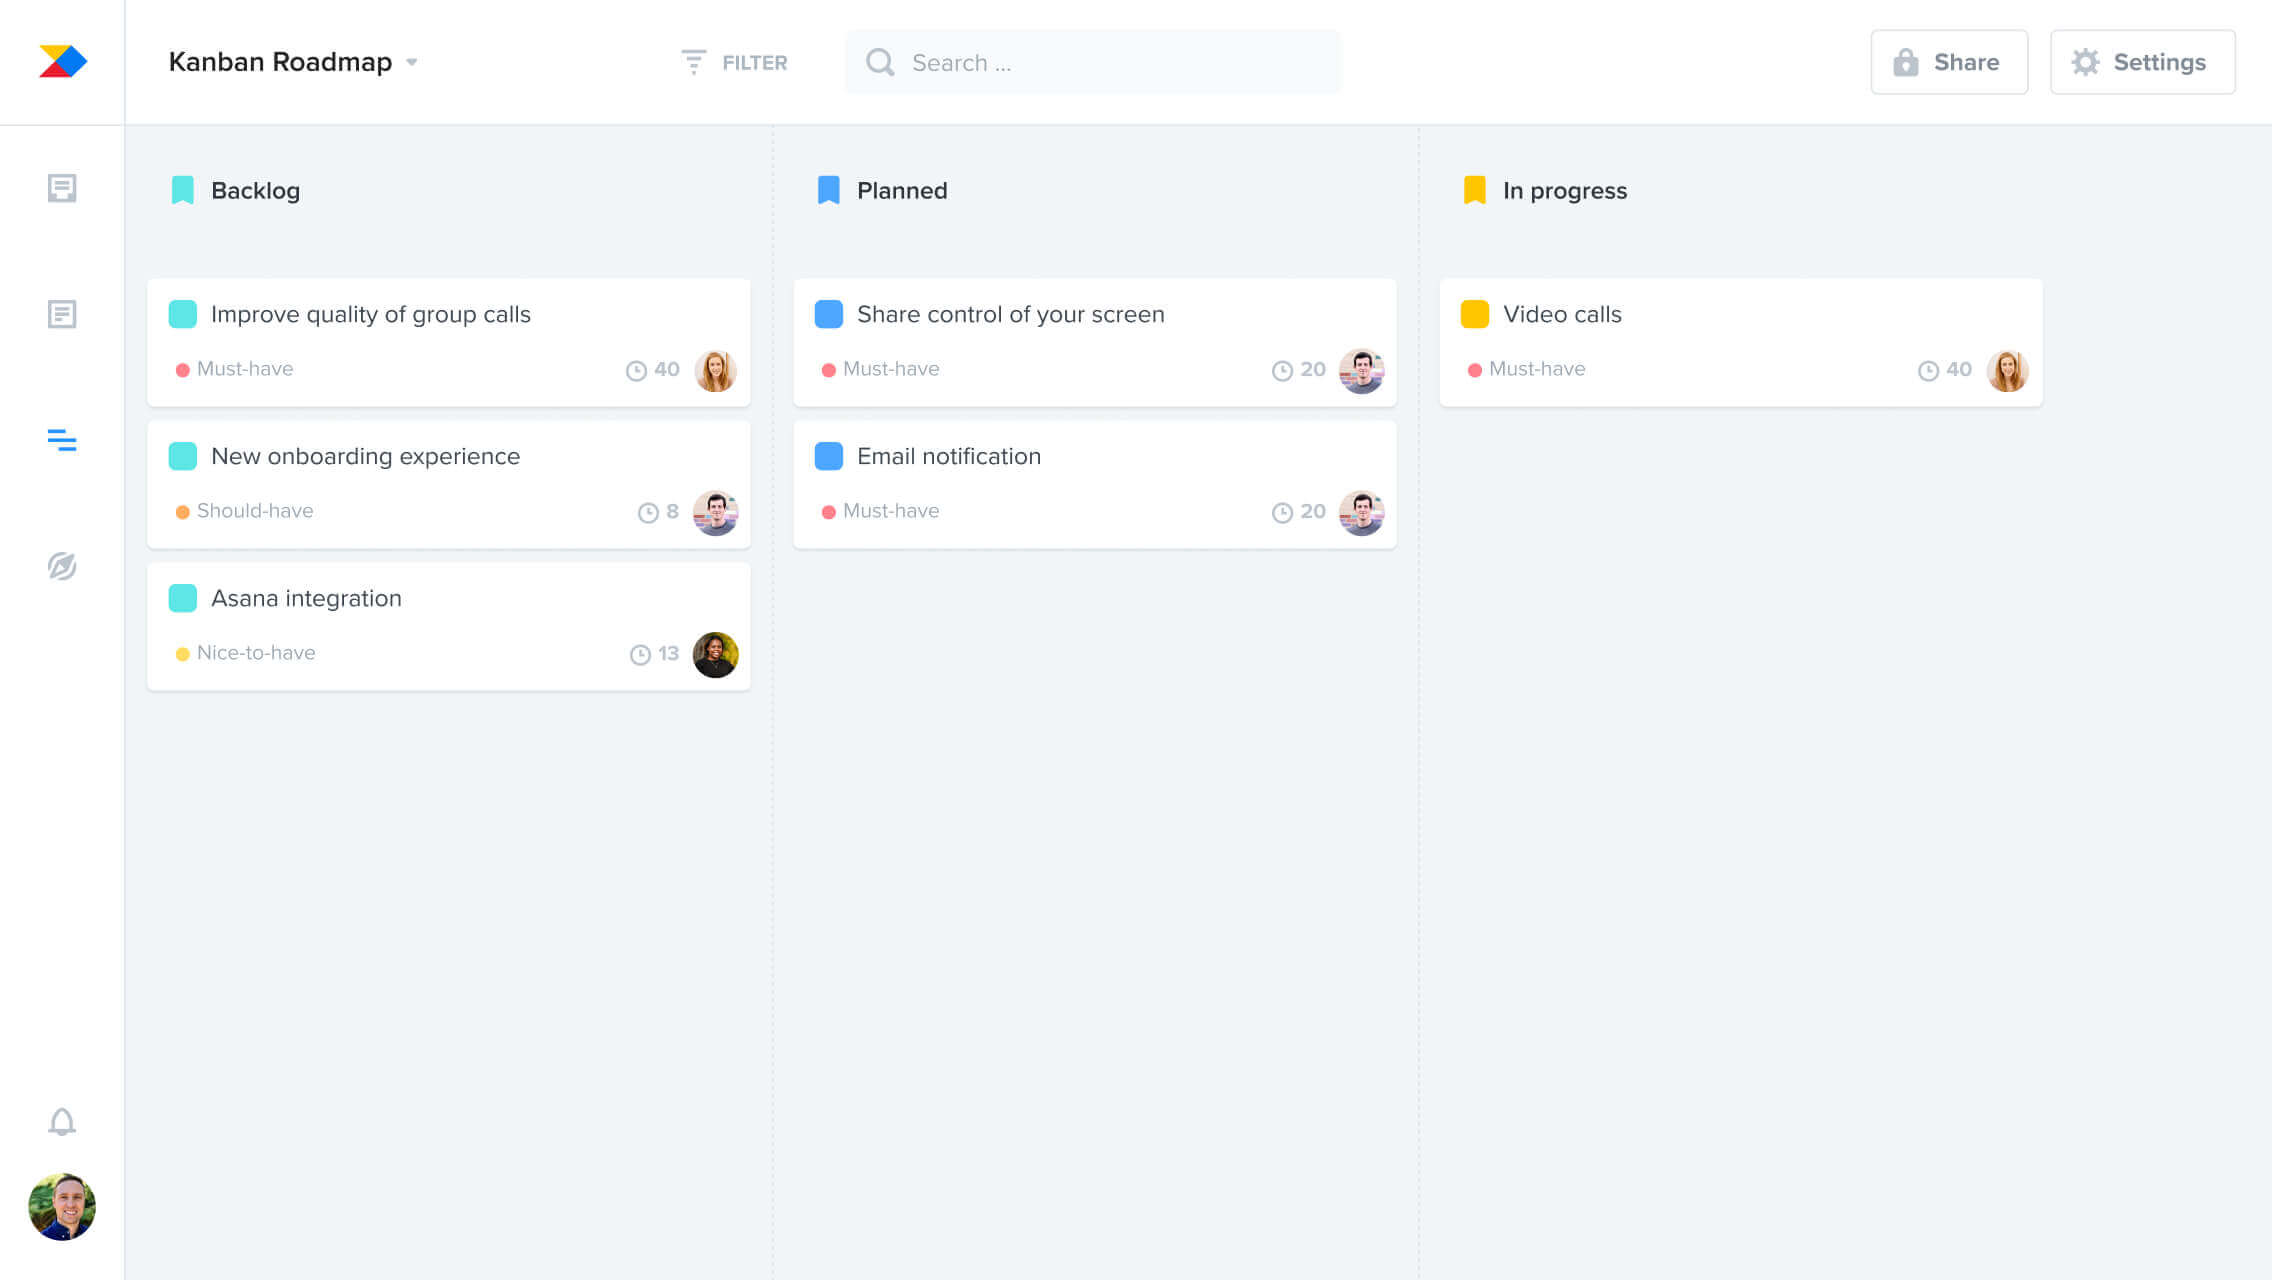Click the share lock icon button
Screen dimensions: 2272x1280
click(1905, 62)
